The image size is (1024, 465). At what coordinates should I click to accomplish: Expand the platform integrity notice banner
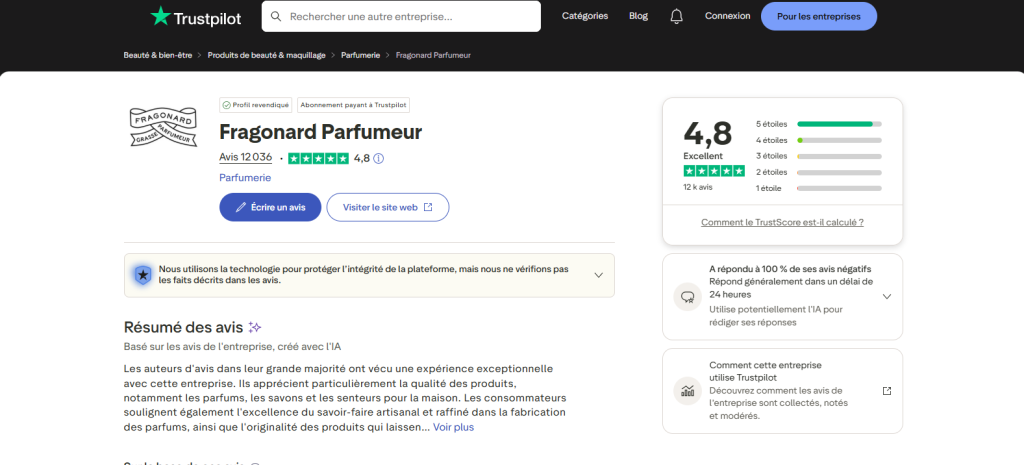pyautogui.click(x=598, y=275)
